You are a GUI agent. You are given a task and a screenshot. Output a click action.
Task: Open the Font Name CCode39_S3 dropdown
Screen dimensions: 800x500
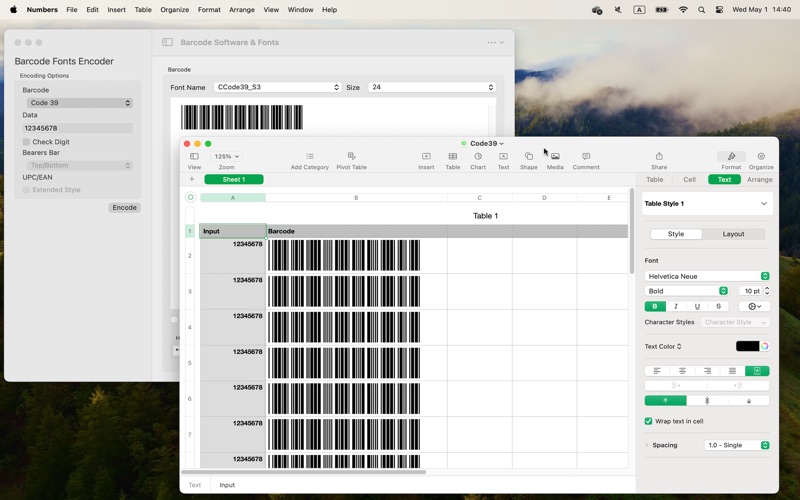pyautogui.click(x=277, y=87)
